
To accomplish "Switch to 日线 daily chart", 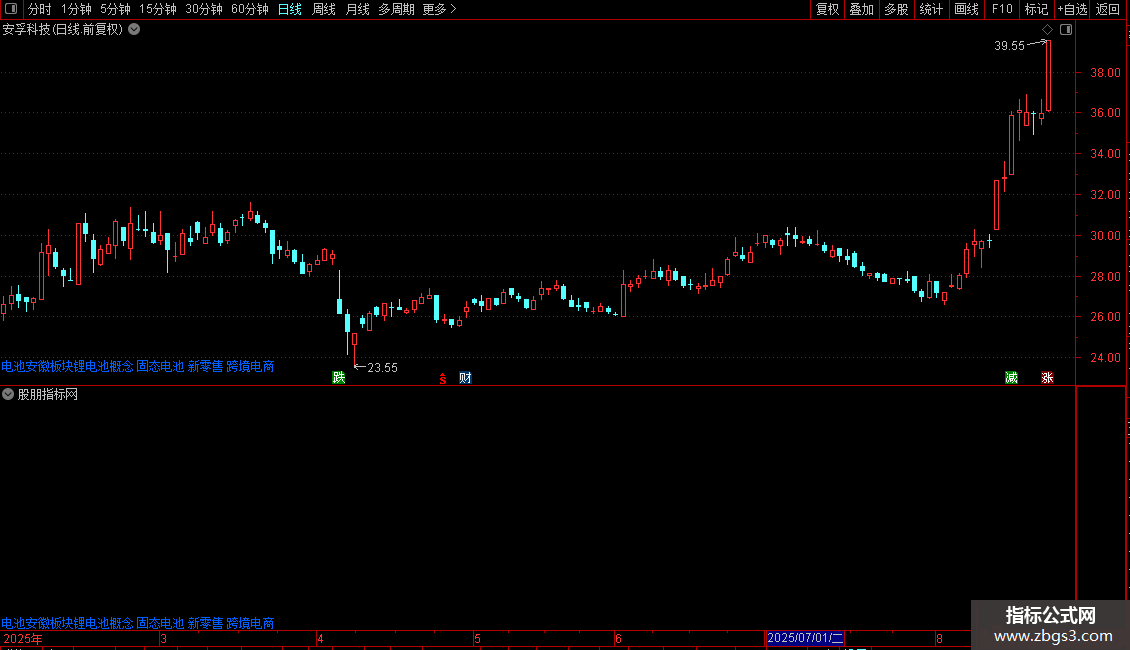I will coord(290,9).
